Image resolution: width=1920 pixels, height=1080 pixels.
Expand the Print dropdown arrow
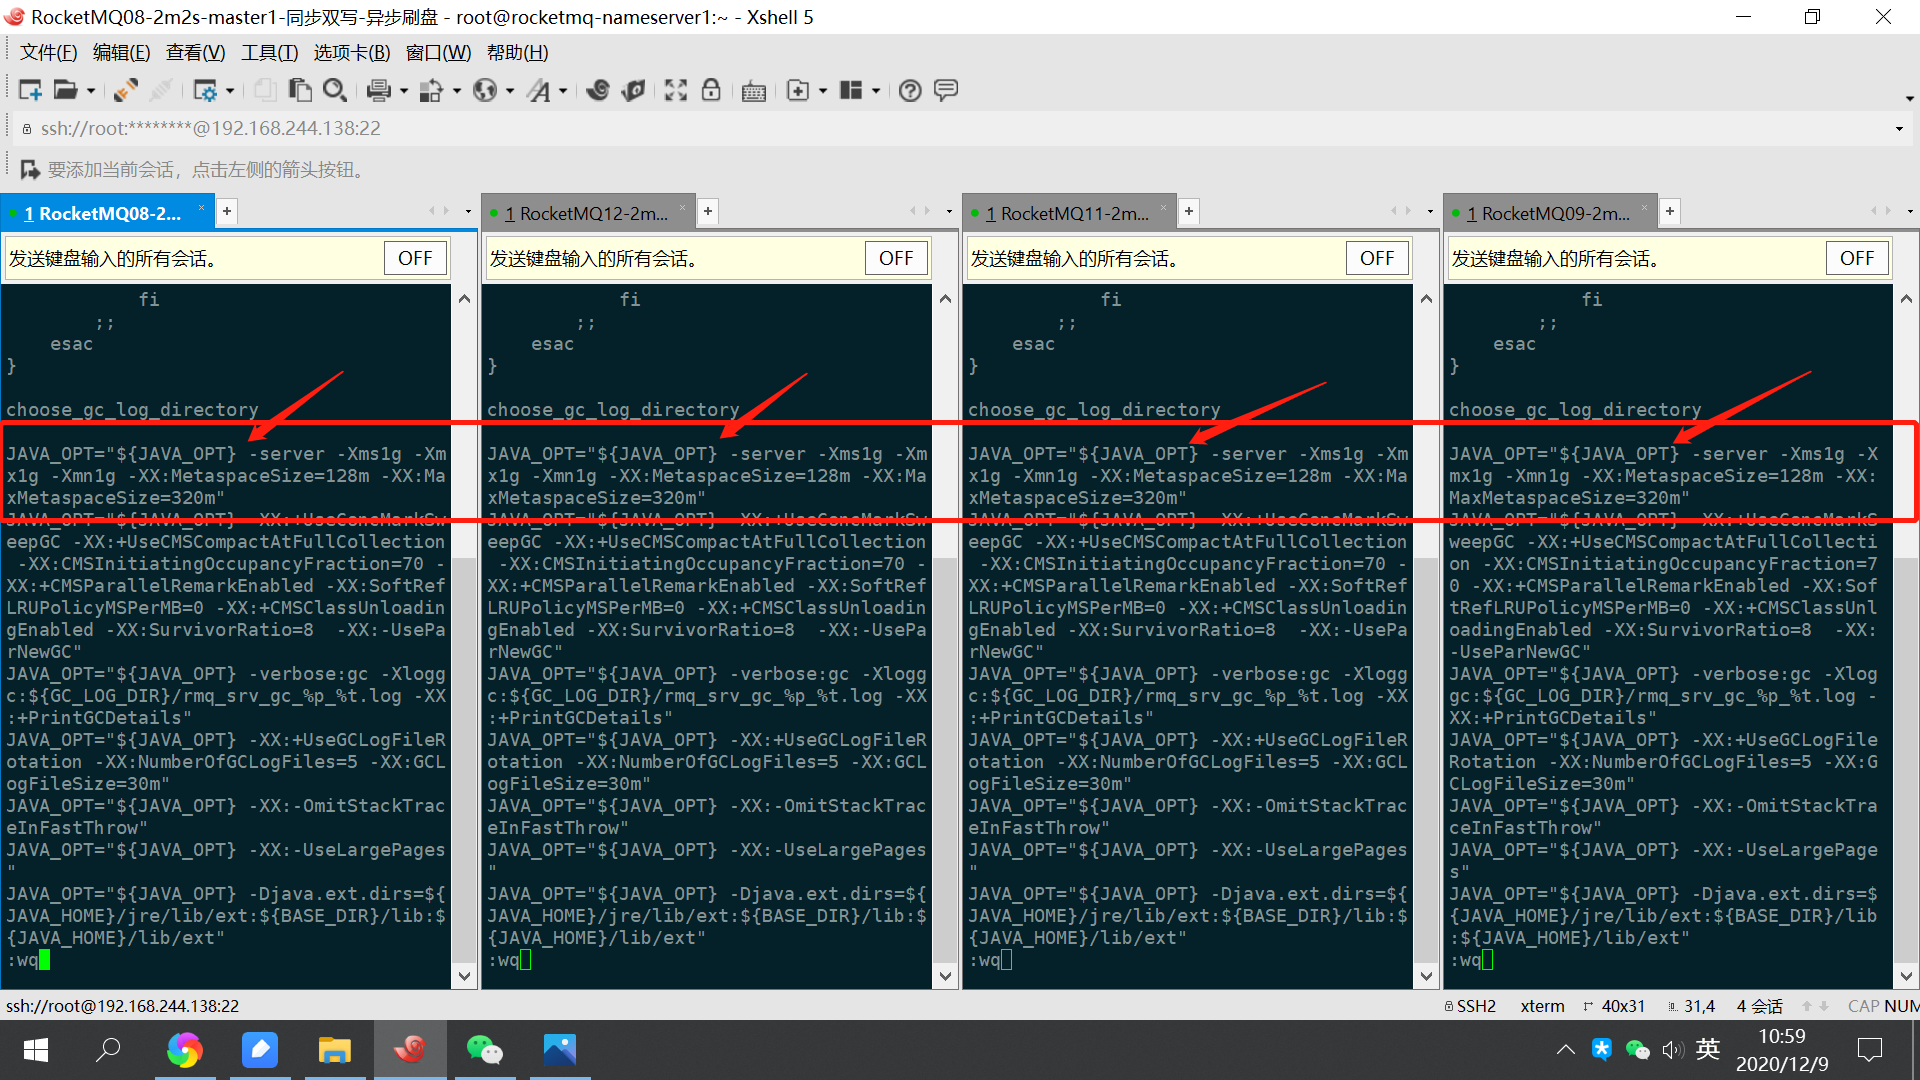point(404,91)
